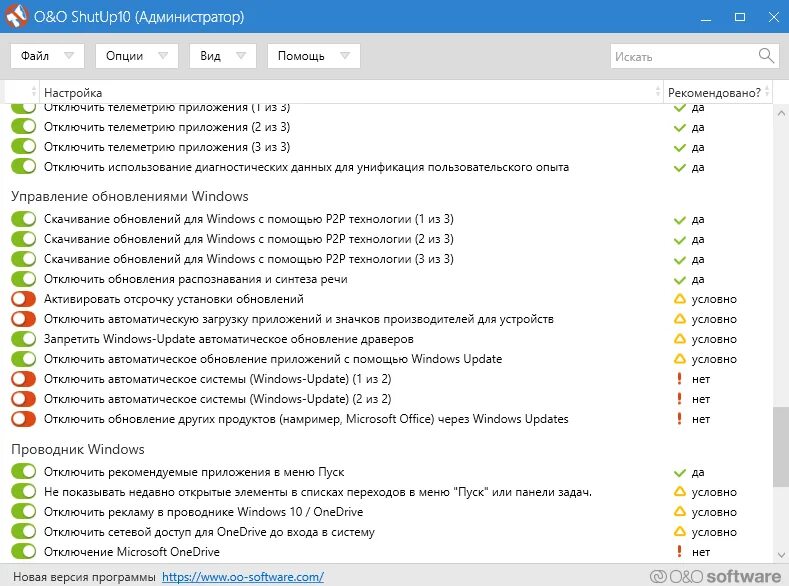789x586 pixels.
Task: Click yellow triangle icon for OneDrive network access row
Action: [x=680, y=532]
